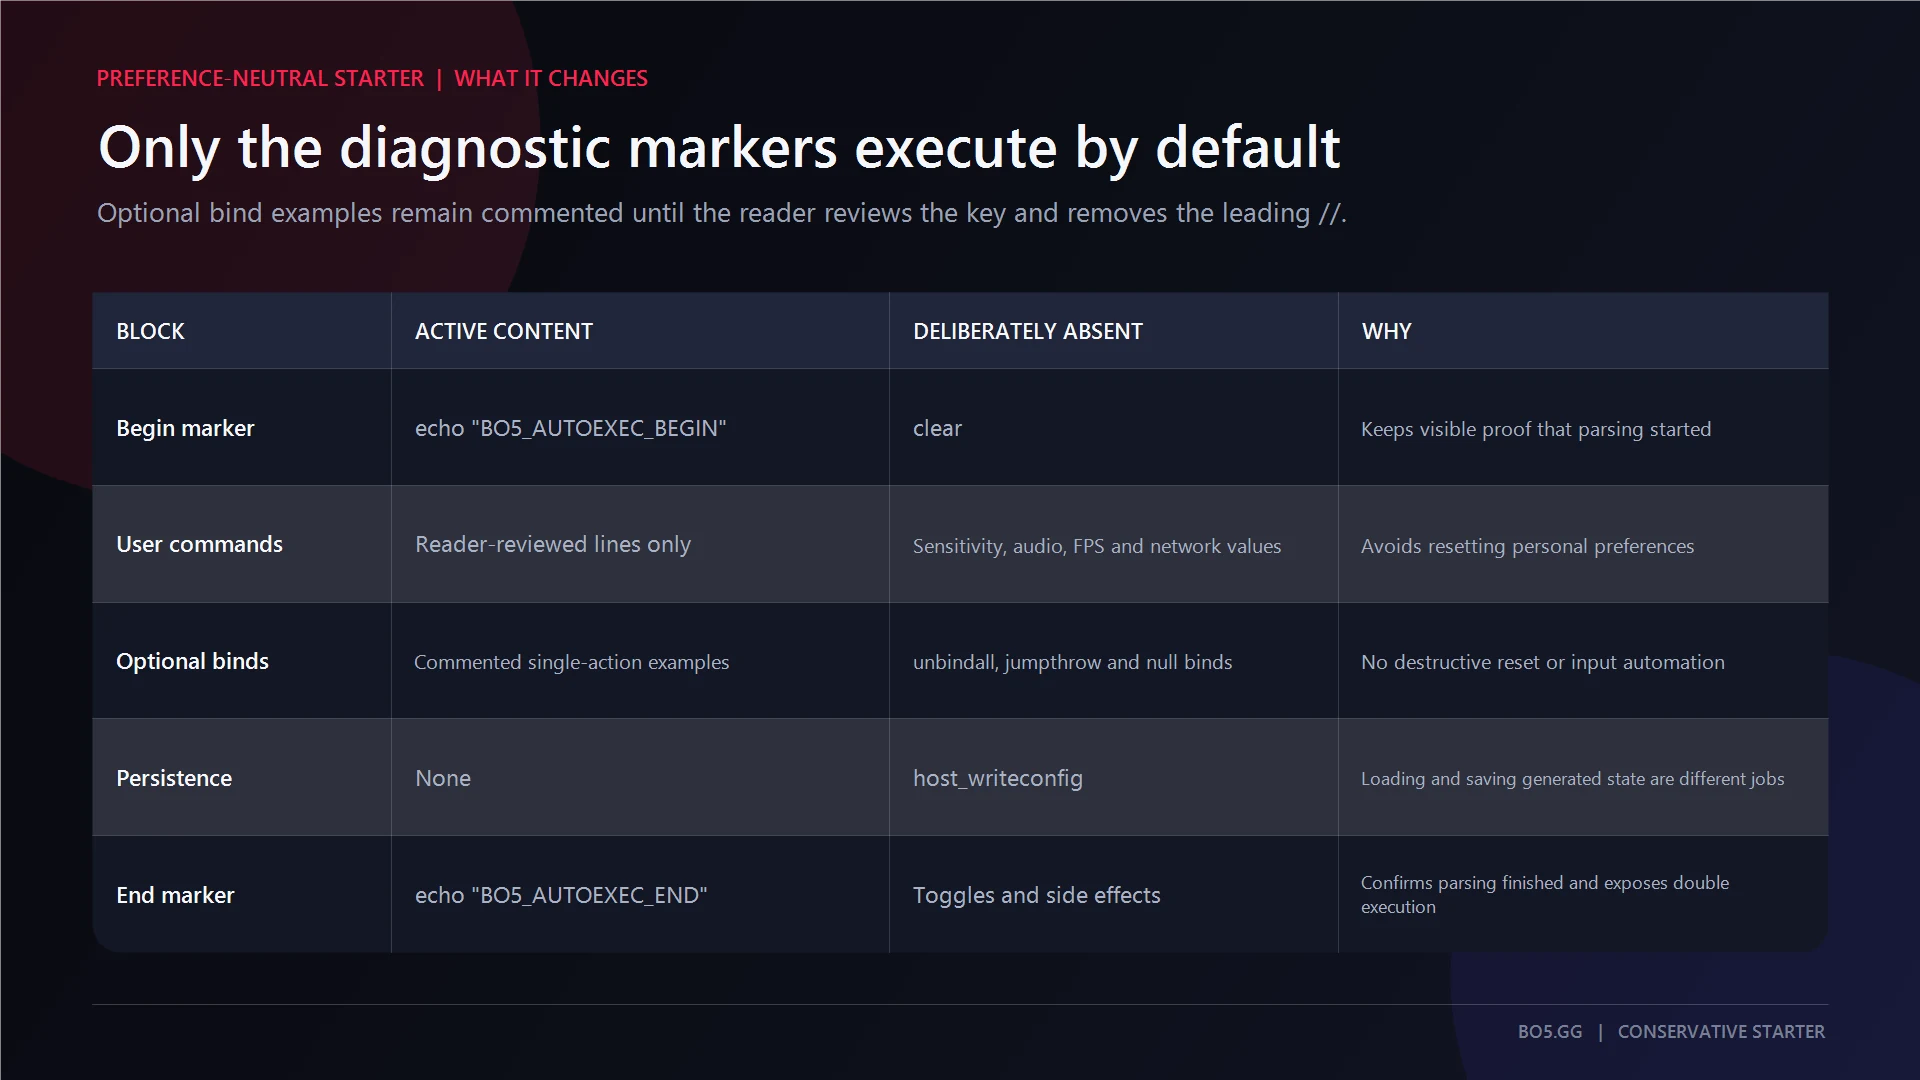Click the 'ACTIVE CONTENT' column header
Image resolution: width=1920 pixels, height=1080 pixels.
(x=504, y=331)
